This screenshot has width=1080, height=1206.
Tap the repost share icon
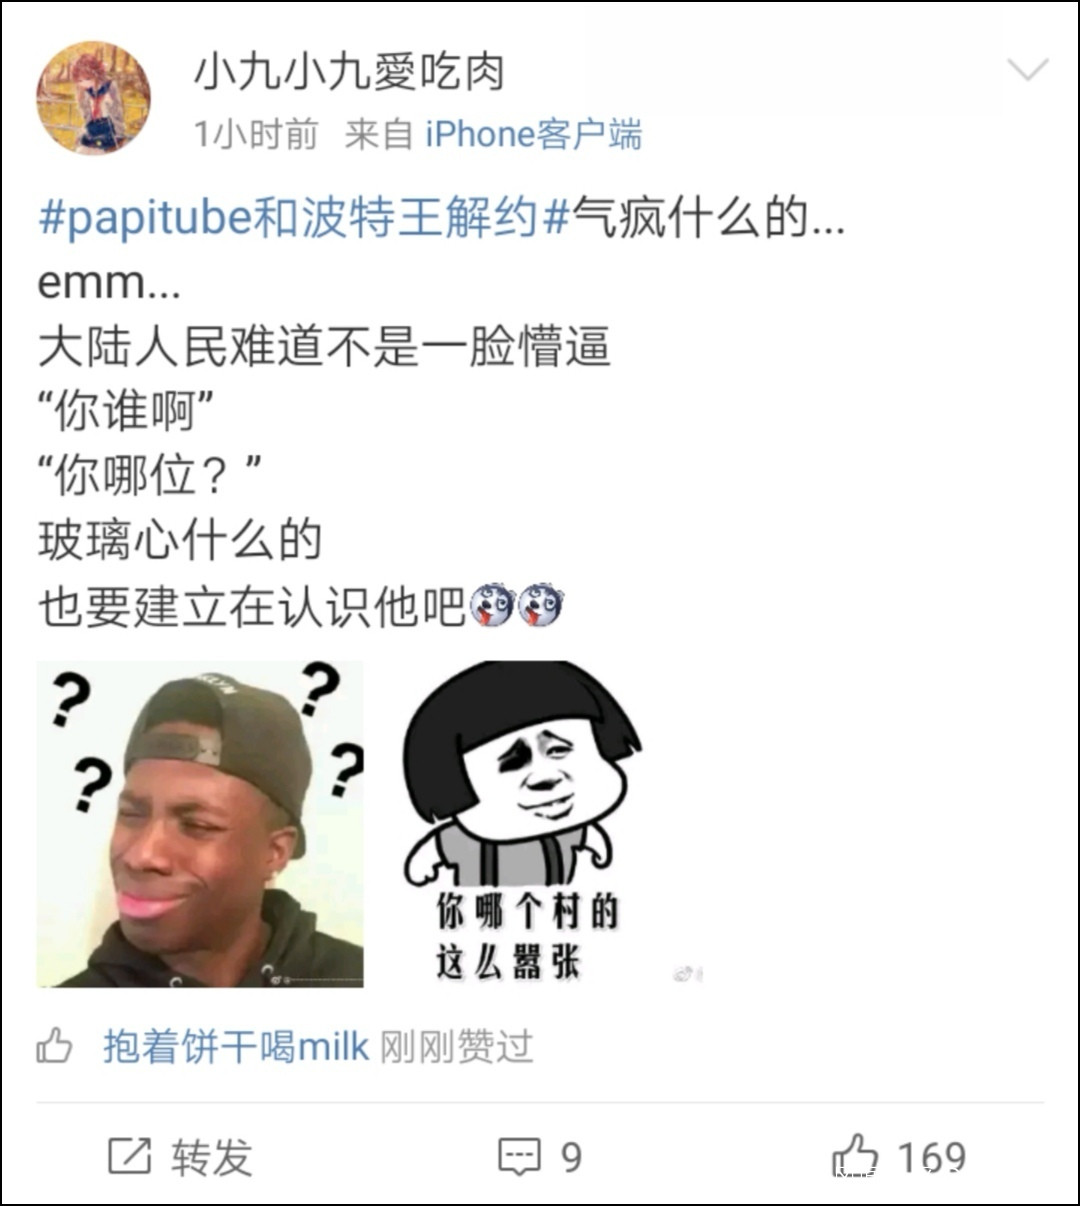point(130,1157)
